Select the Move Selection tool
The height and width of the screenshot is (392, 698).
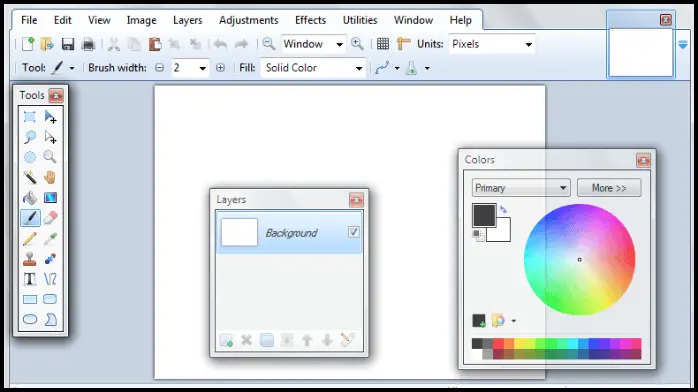coord(50,137)
